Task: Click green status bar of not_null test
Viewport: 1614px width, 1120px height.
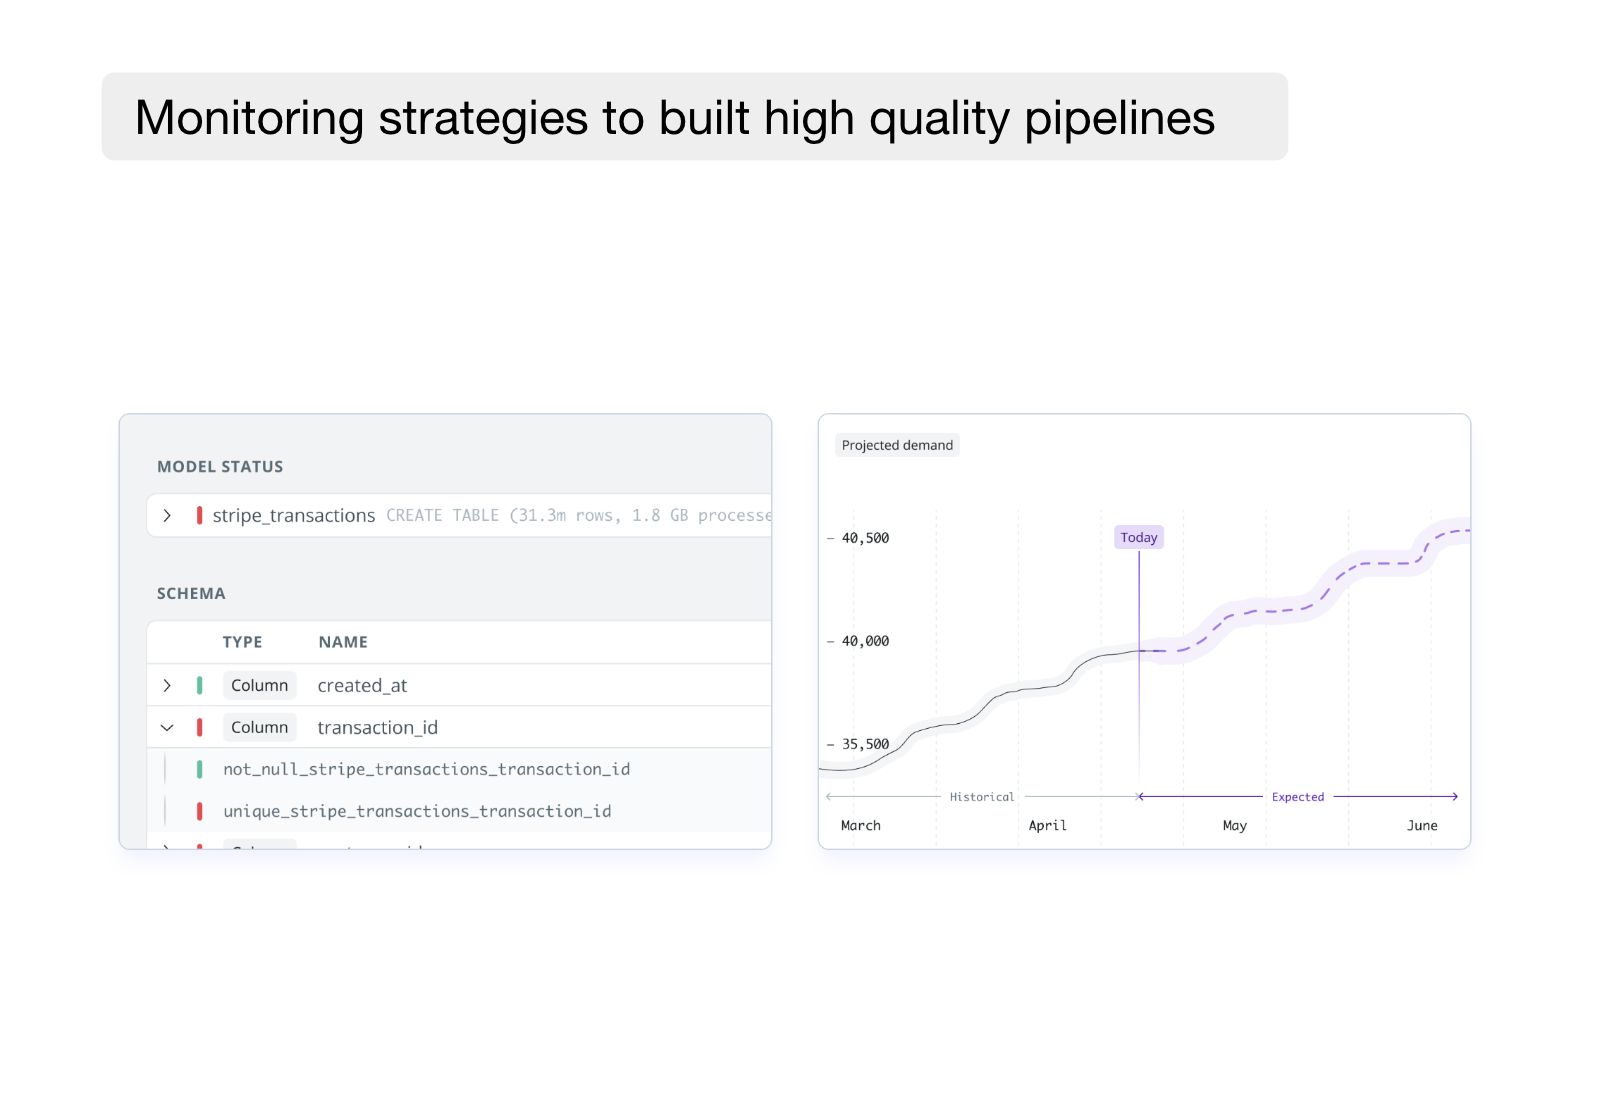Action: click(x=200, y=770)
